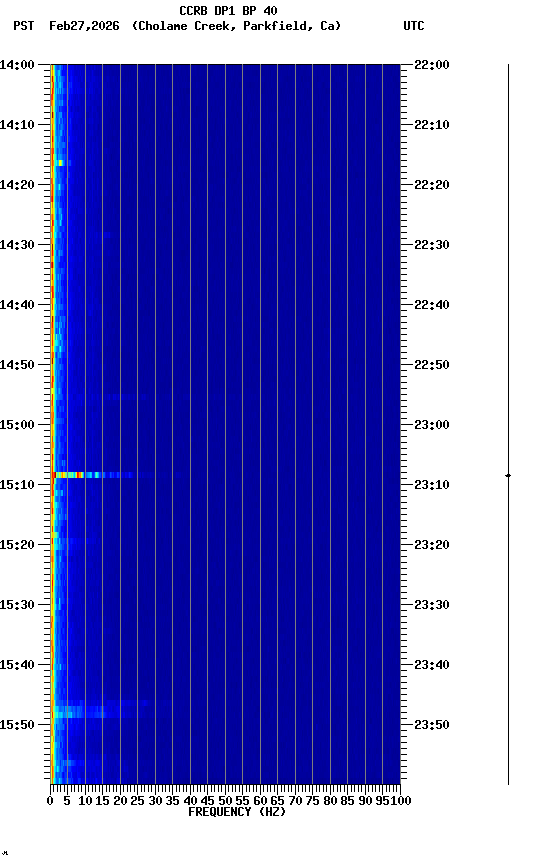Image resolution: width=552 pixels, height=864 pixels.
Task: Click the "23:50" UTC time label
Action: click(x=432, y=725)
